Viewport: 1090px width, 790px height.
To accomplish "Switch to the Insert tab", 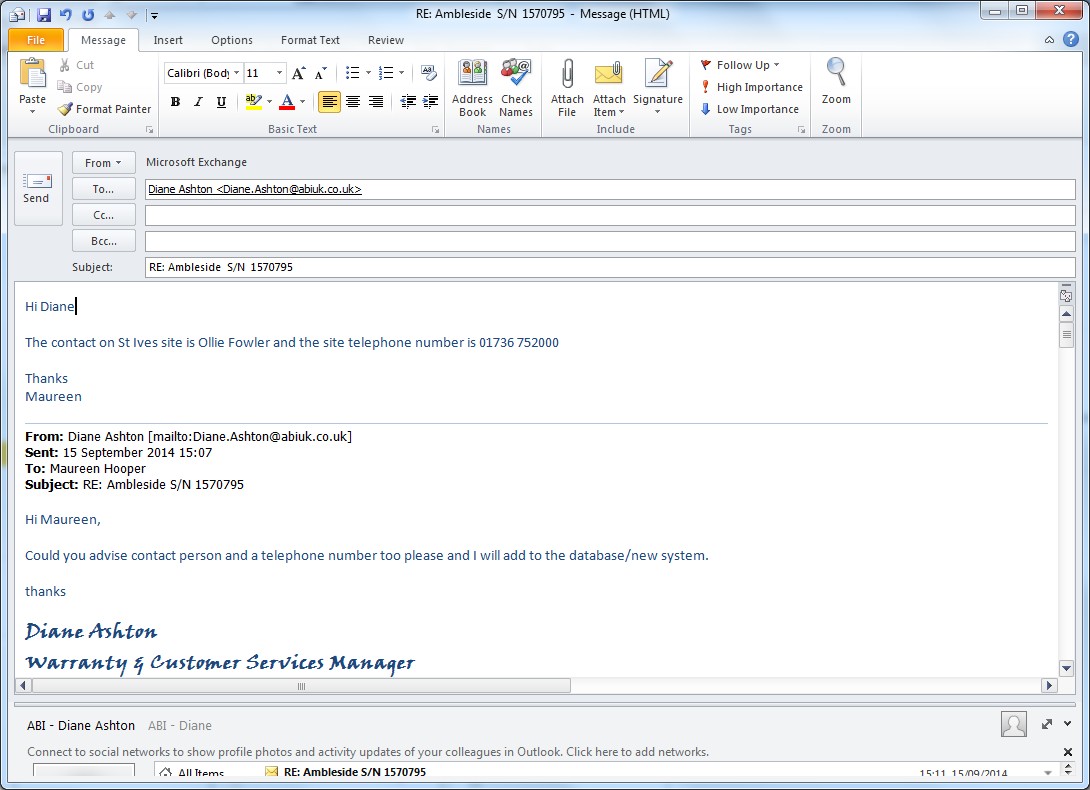I will pyautogui.click(x=168, y=40).
